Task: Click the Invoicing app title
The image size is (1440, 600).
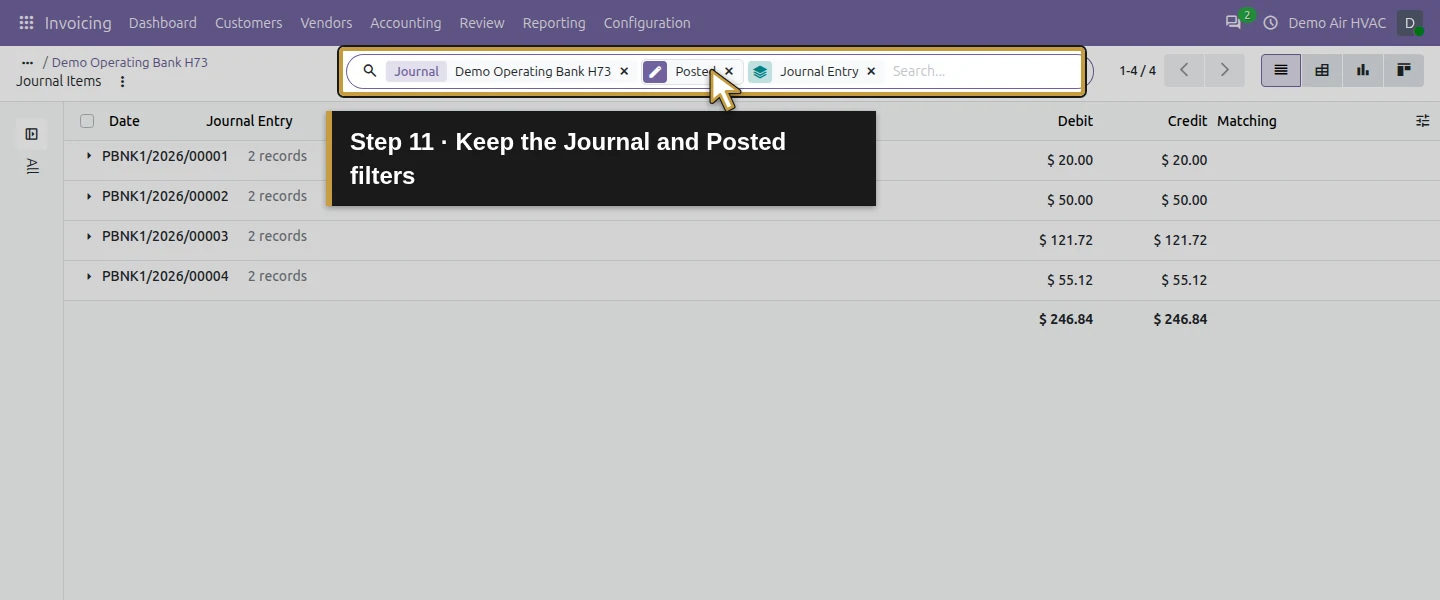Action: (78, 22)
